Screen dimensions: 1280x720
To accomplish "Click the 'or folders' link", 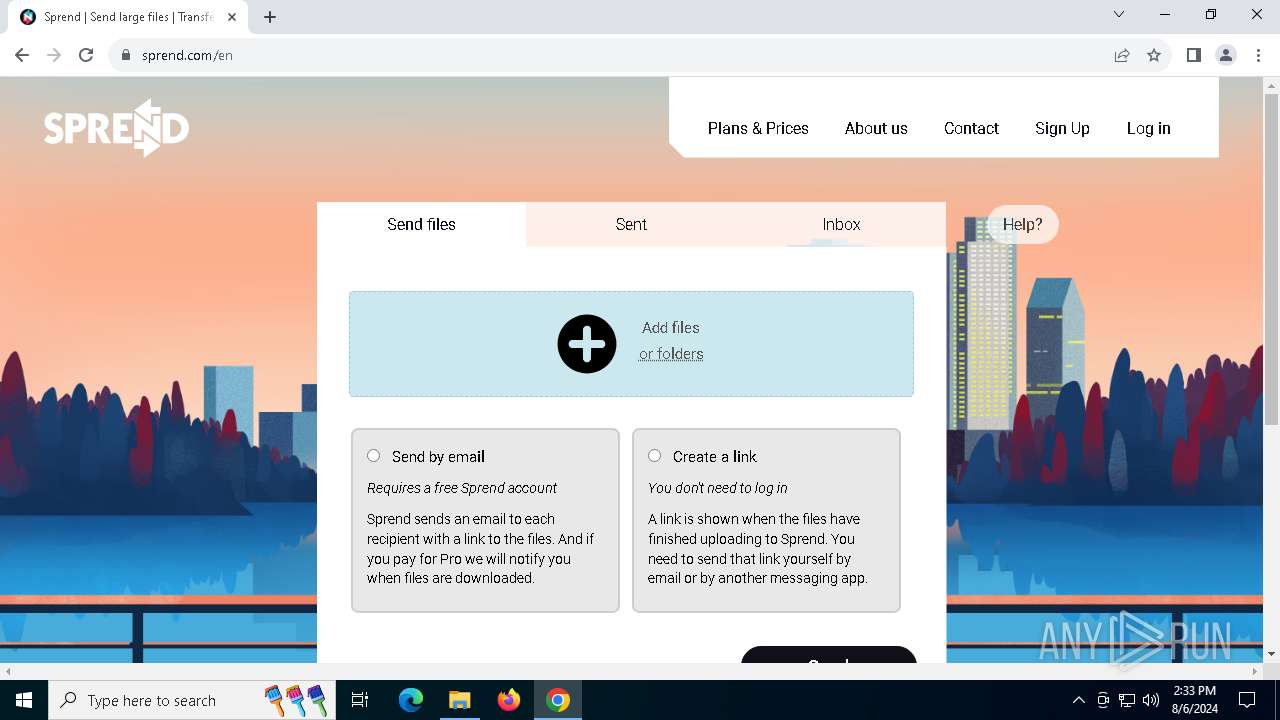I will tap(671, 354).
